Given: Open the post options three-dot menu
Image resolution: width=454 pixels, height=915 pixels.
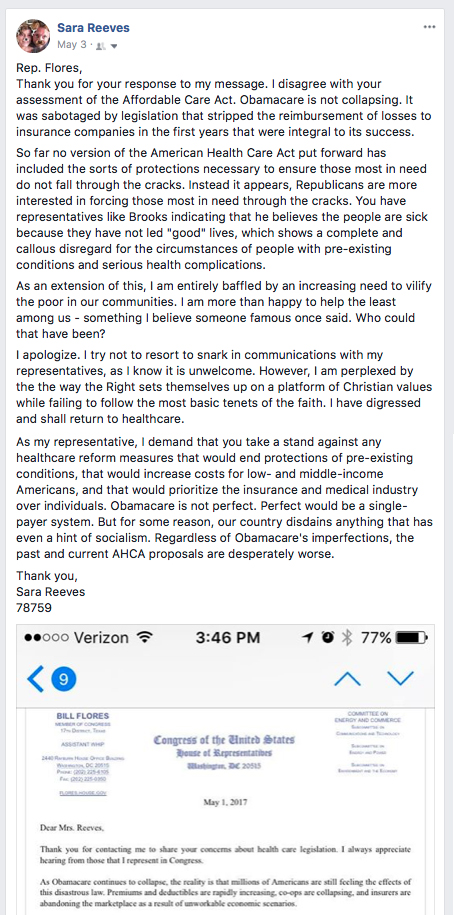Looking at the screenshot, I should click(429, 27).
